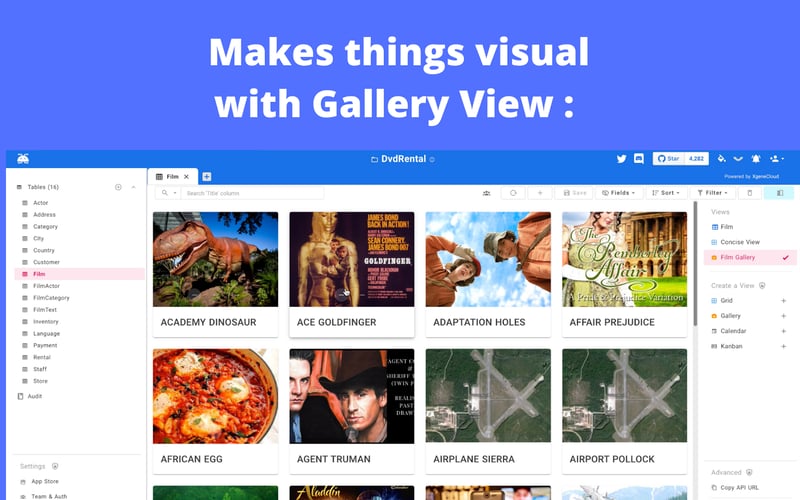Switch to Concise View
Viewport: 800px width, 500px height.
coord(740,242)
